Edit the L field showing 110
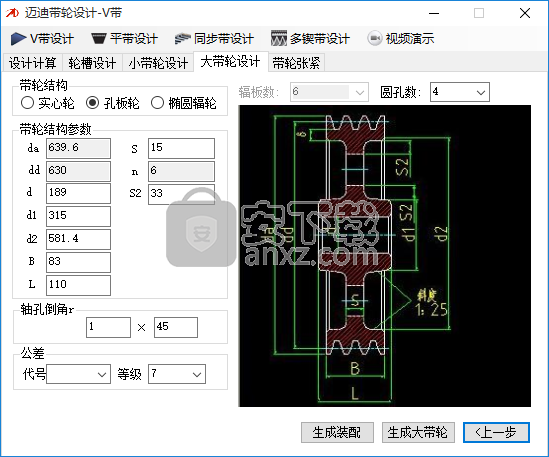This screenshot has height=457, width=549. tap(78, 285)
